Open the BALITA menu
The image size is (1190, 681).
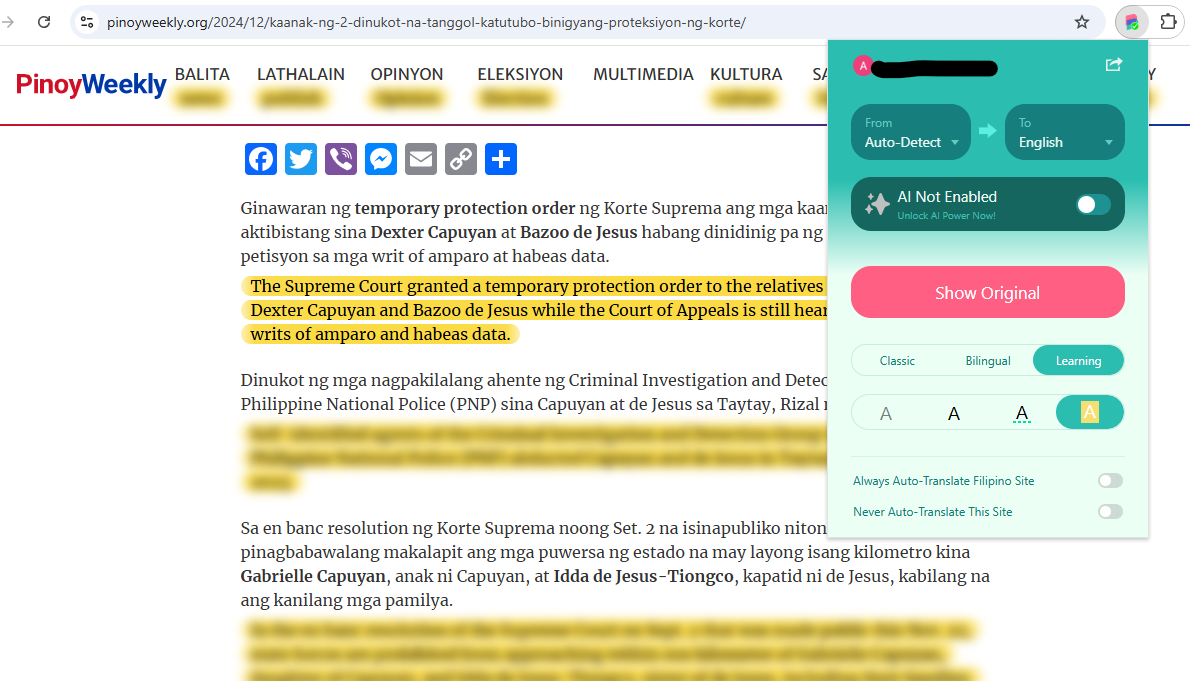click(x=202, y=74)
